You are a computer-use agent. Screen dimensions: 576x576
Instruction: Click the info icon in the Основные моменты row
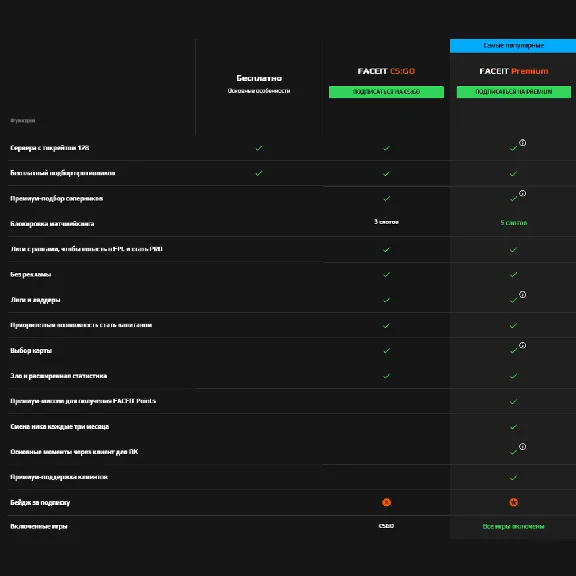tap(522, 446)
